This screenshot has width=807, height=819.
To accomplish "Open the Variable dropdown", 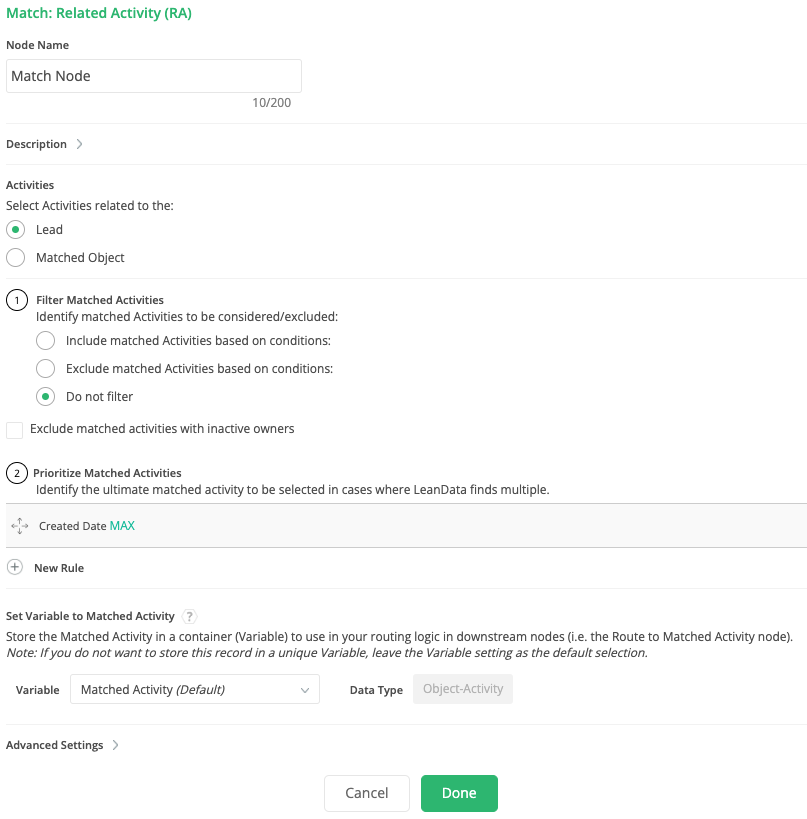I will point(195,689).
